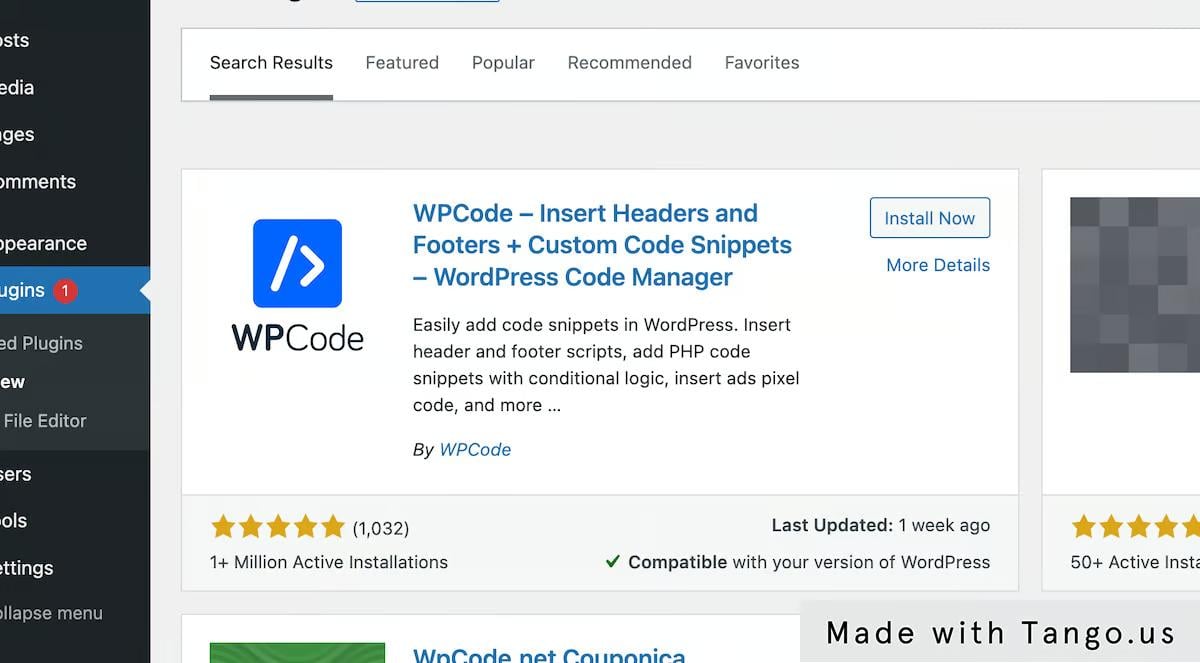1200x663 pixels.
Task: Click the WPCode five-star rating
Action: (277, 527)
